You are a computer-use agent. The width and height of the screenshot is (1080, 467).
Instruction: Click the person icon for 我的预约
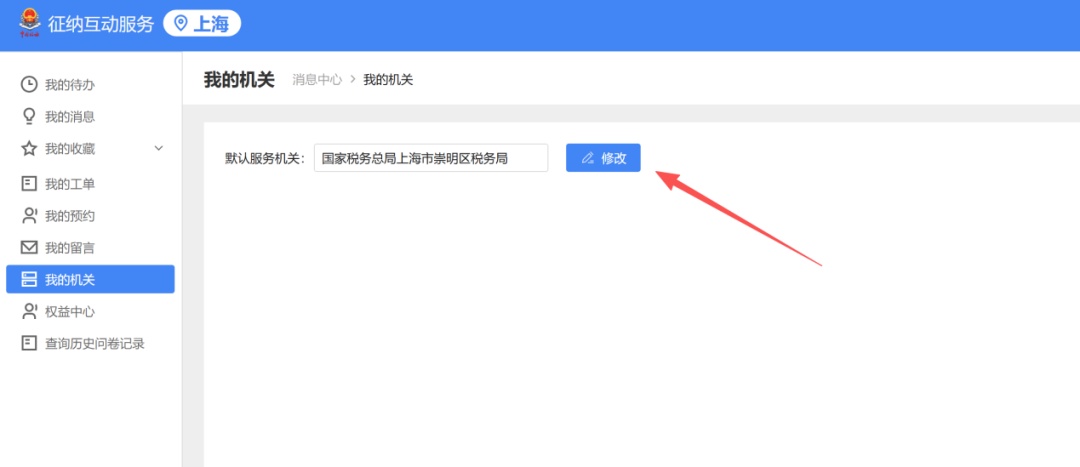[x=29, y=216]
